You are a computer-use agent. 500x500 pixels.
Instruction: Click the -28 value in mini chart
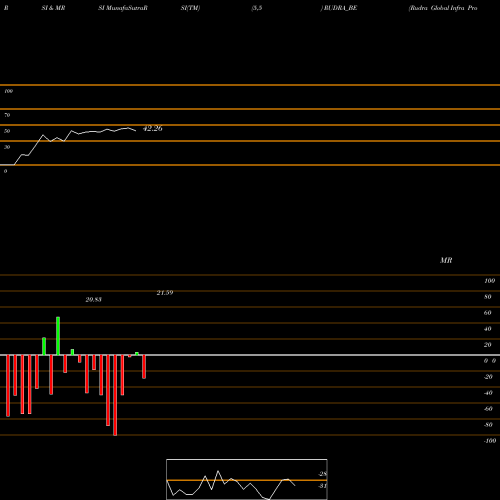coord(322,474)
